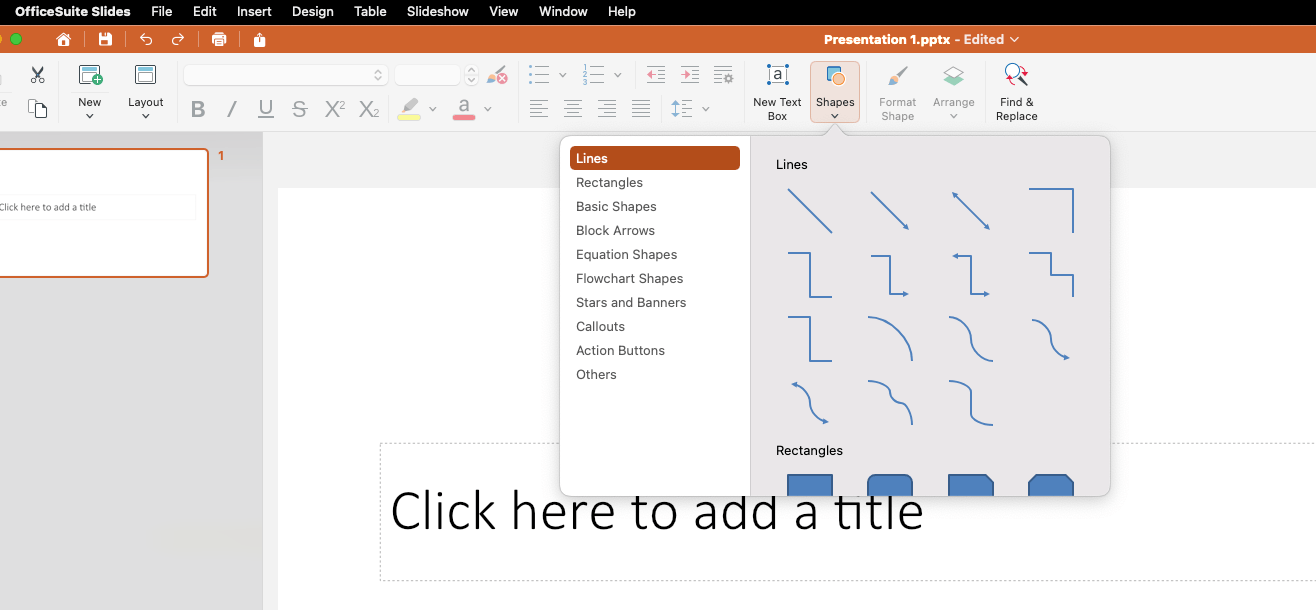Select the first blue rectangle shape thumbnail

tap(809, 487)
